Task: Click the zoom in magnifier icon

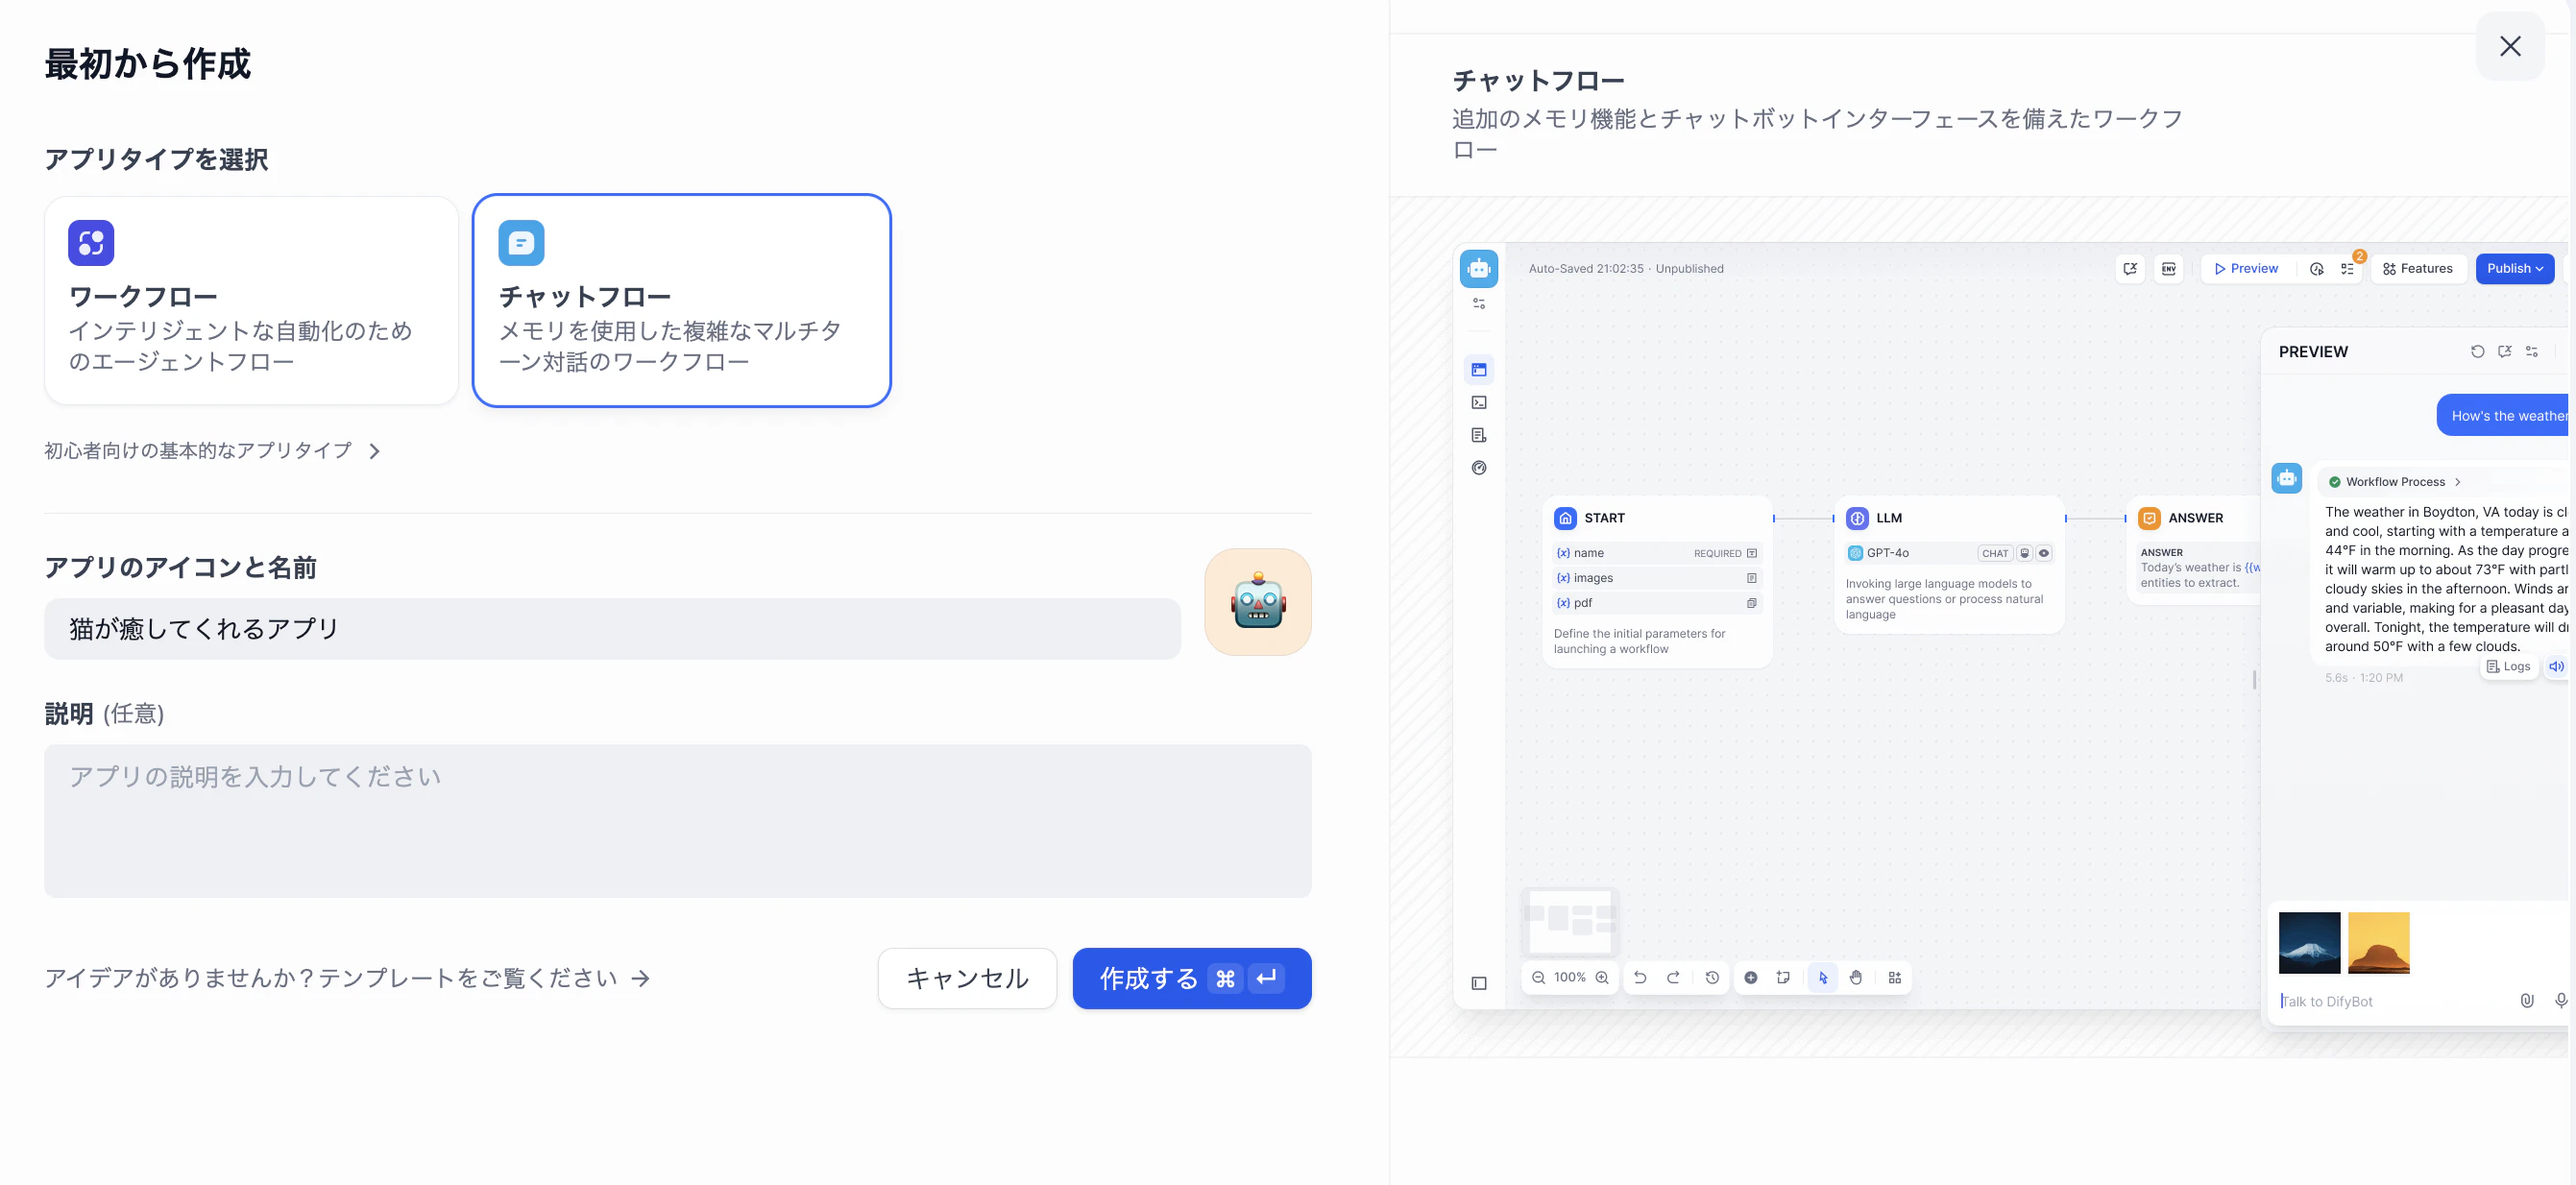Action: pyautogui.click(x=1602, y=977)
